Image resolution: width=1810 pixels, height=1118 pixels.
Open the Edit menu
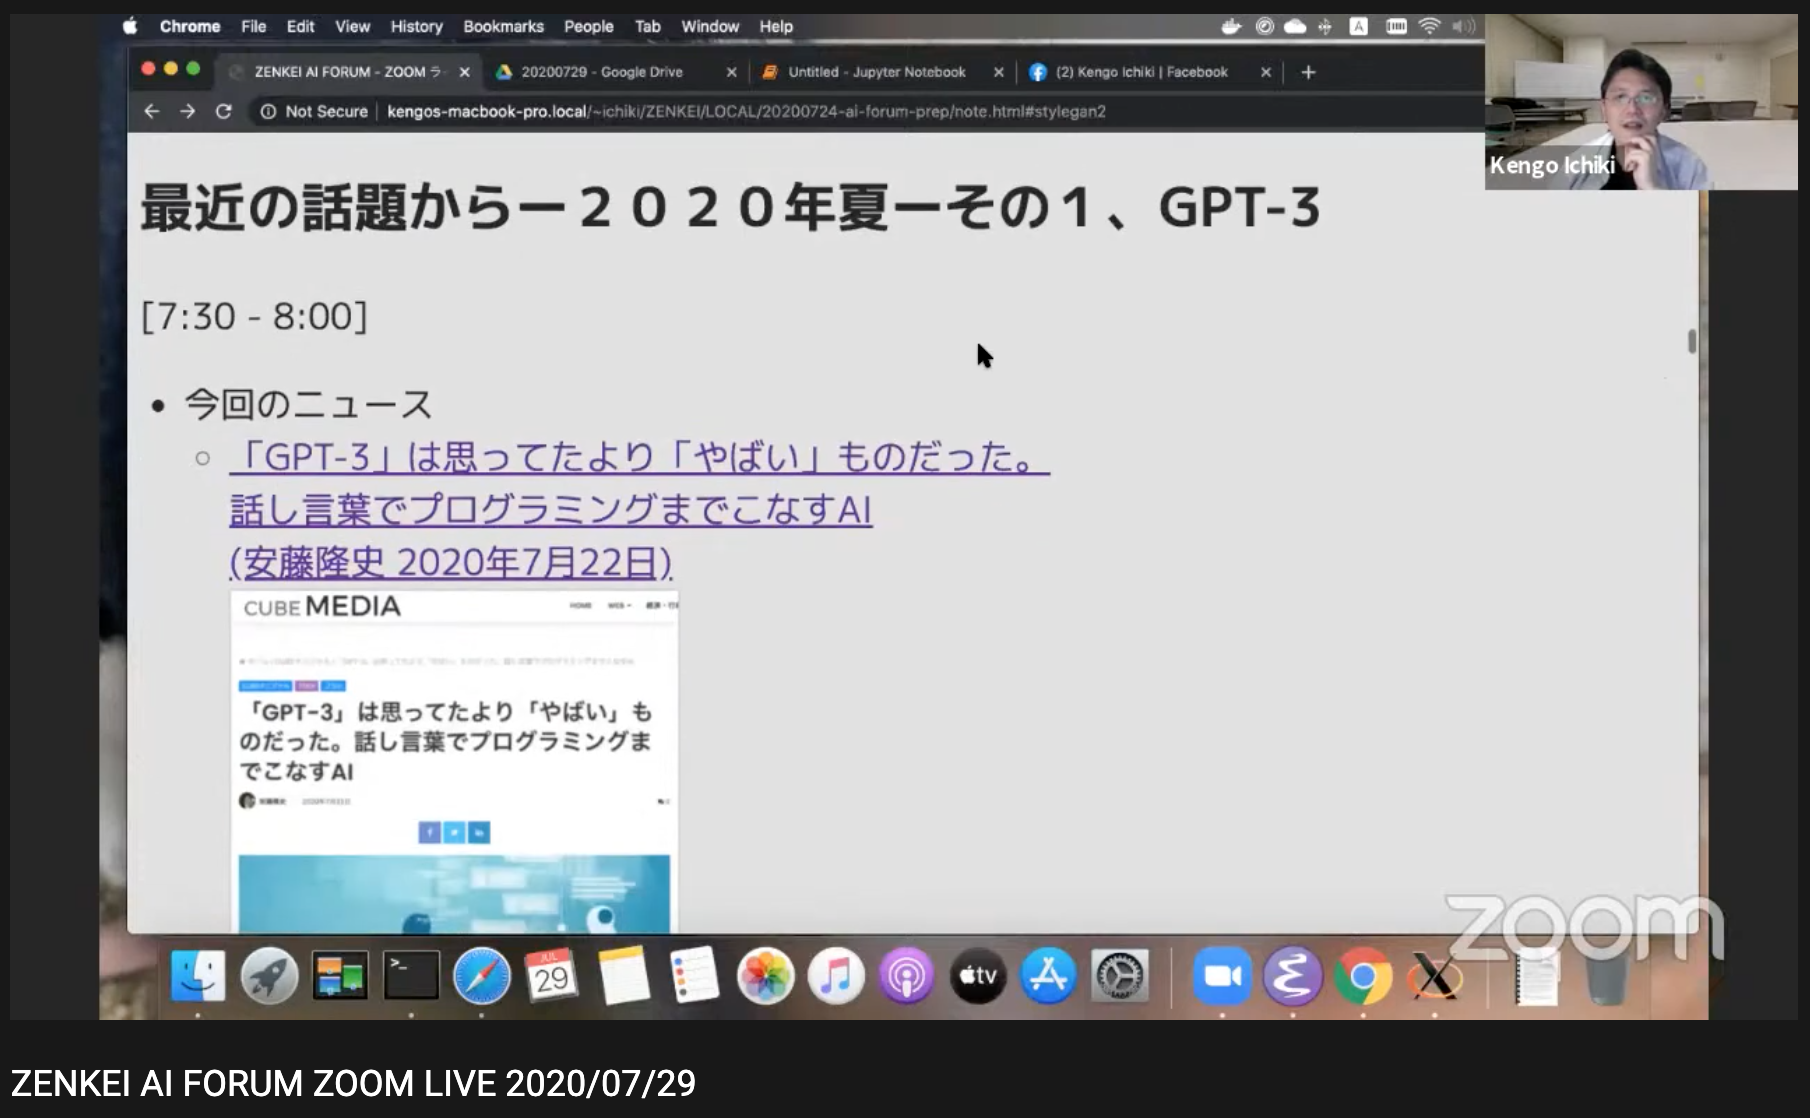[x=300, y=26]
